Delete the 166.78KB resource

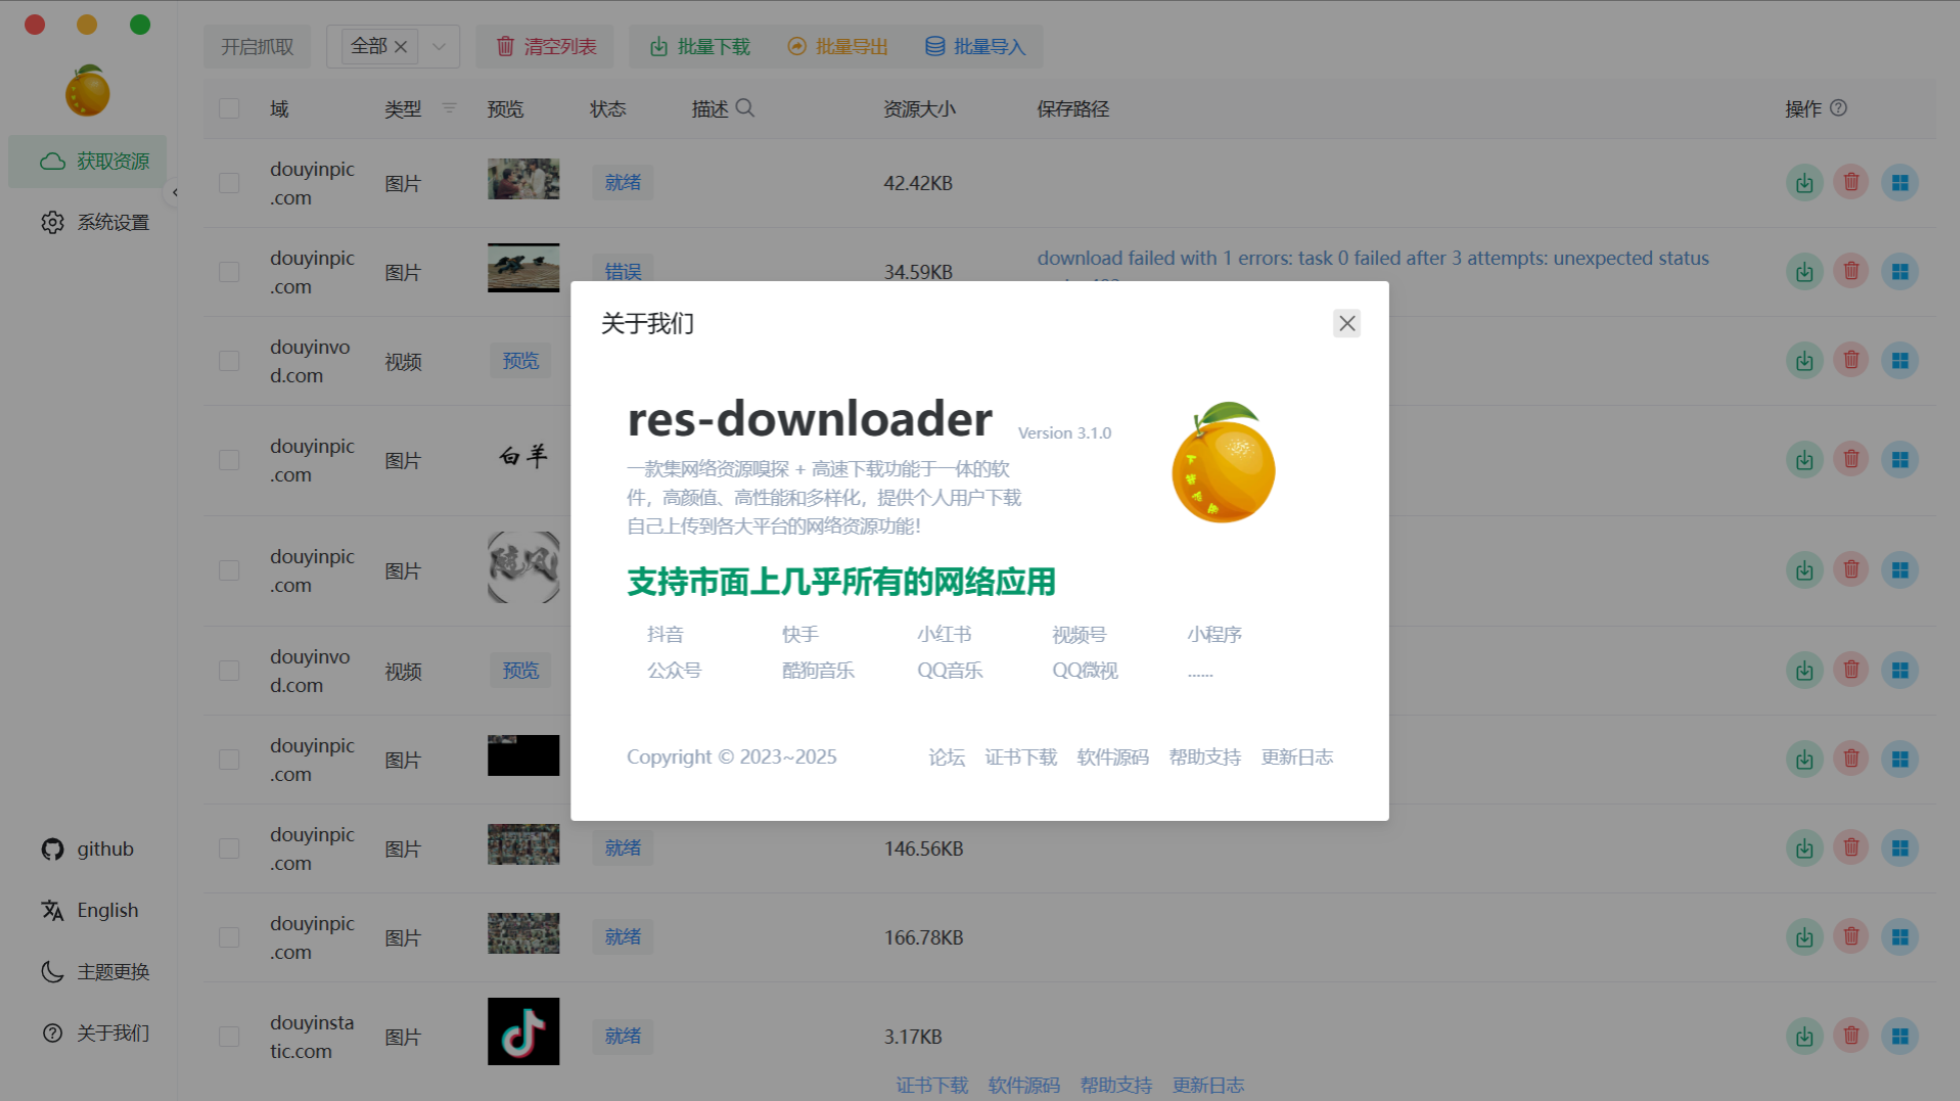coord(1851,937)
